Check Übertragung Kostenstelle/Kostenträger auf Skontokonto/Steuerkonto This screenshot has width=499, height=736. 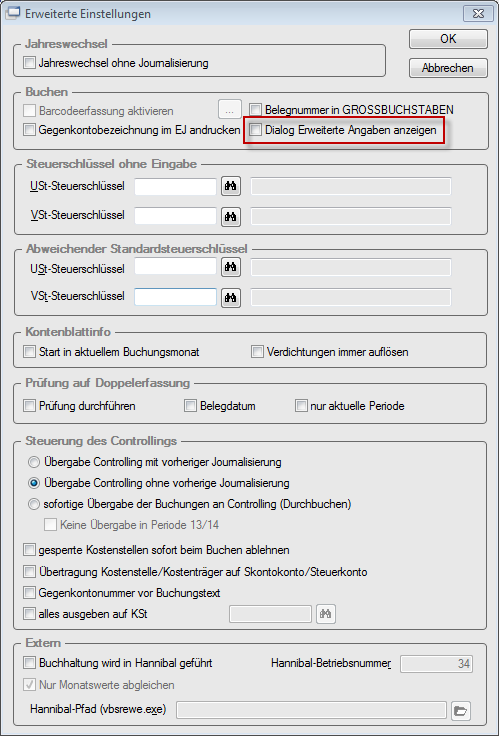pyautogui.click(x=30, y=572)
